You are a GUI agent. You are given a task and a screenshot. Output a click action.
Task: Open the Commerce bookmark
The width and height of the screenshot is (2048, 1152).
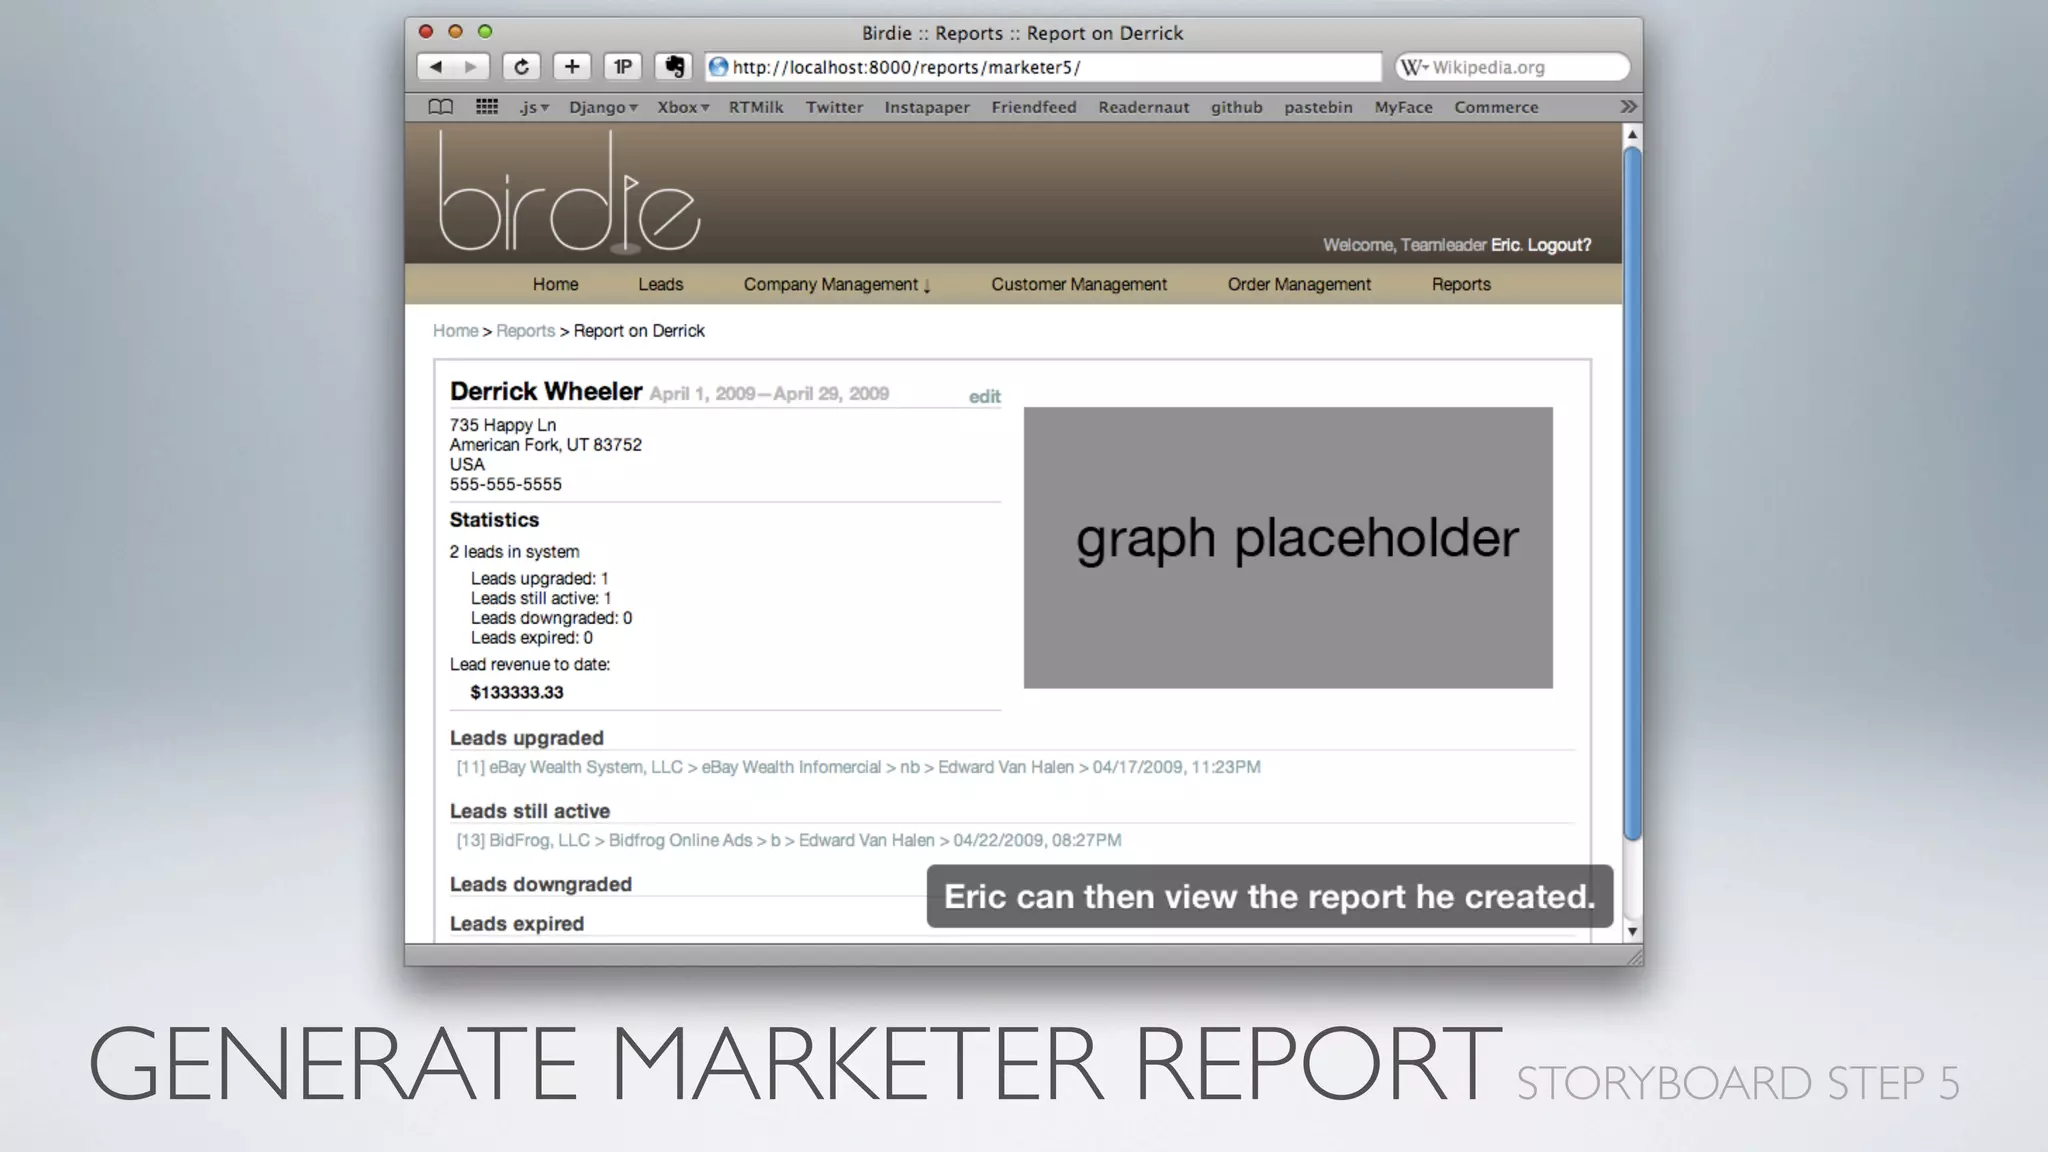(x=1496, y=107)
